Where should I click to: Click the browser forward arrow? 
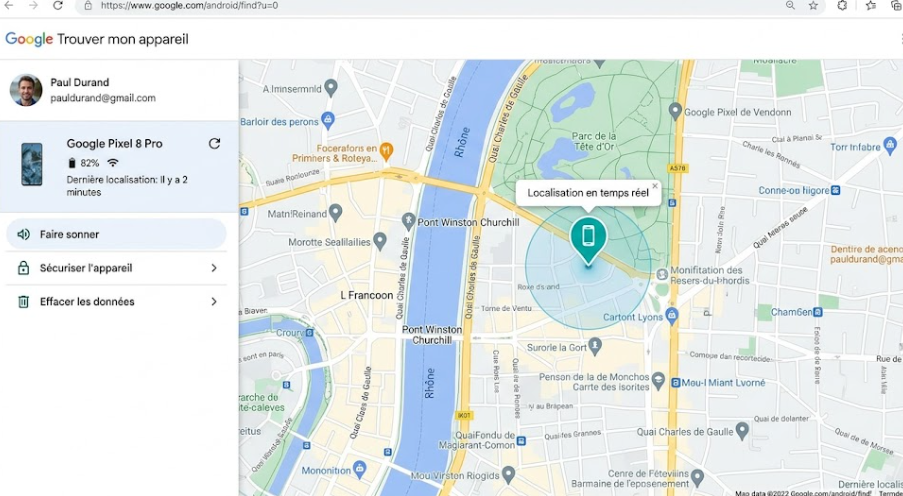click(33, 5)
